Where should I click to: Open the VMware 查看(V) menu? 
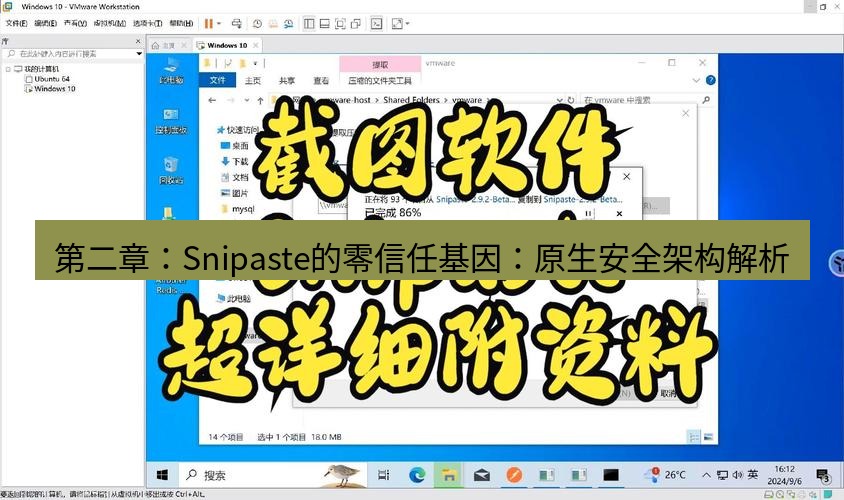tap(75, 24)
